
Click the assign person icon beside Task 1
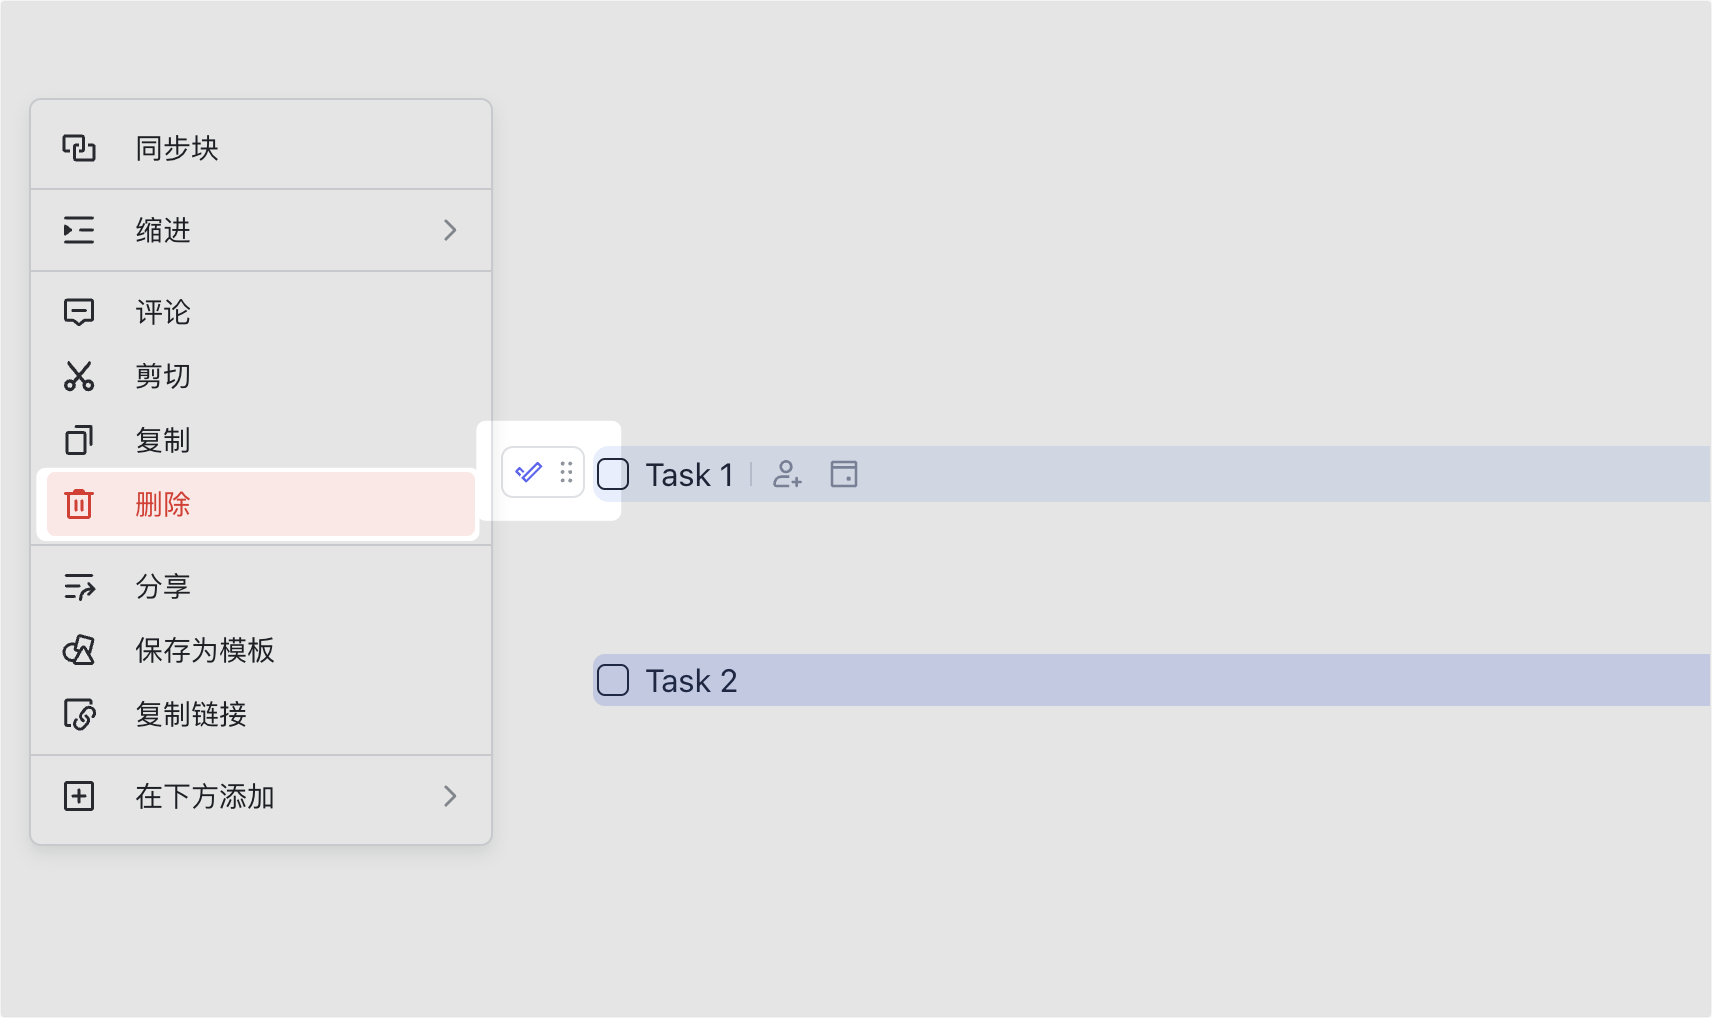pos(788,474)
